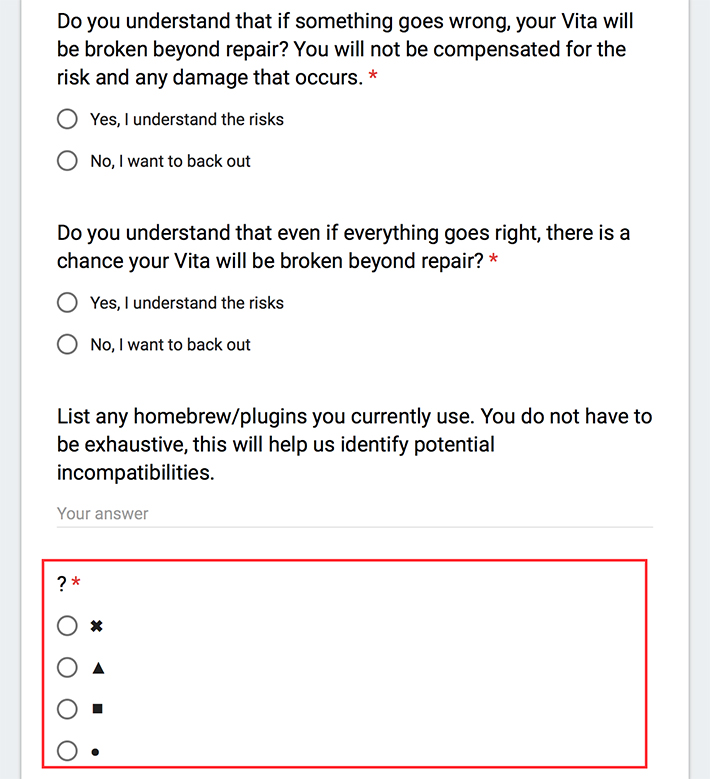Click red asterisk beside the question mark
710x779 pixels.
pos(76,581)
